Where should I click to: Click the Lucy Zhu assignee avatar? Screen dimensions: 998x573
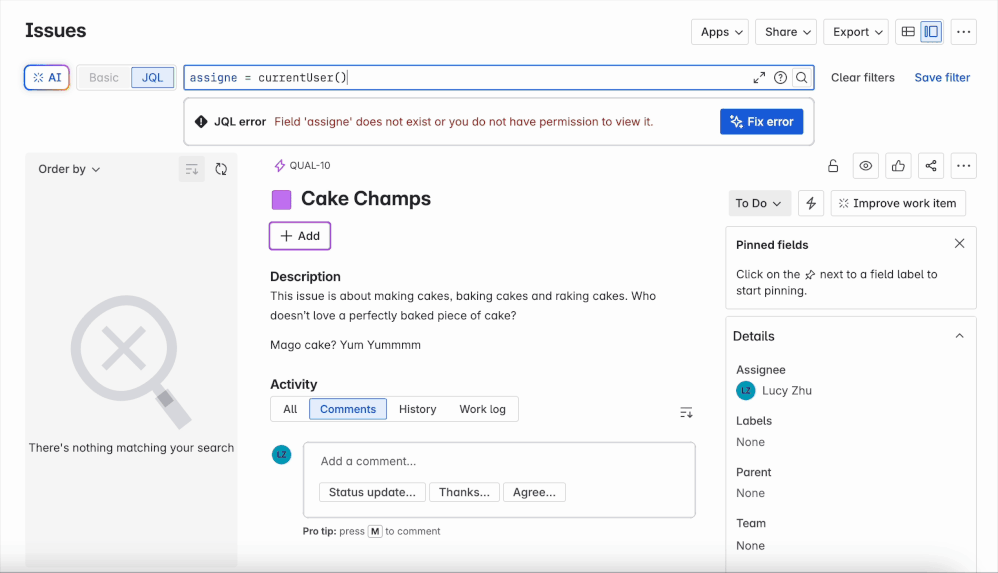[746, 390]
